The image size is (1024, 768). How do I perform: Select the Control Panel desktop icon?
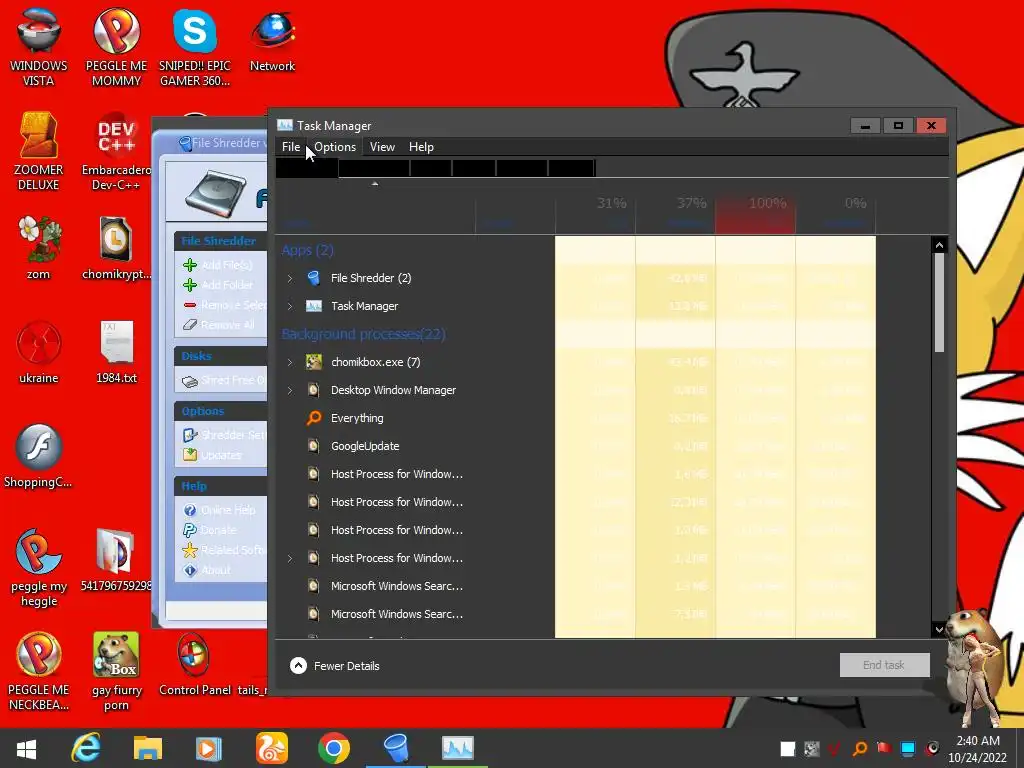(x=195, y=664)
